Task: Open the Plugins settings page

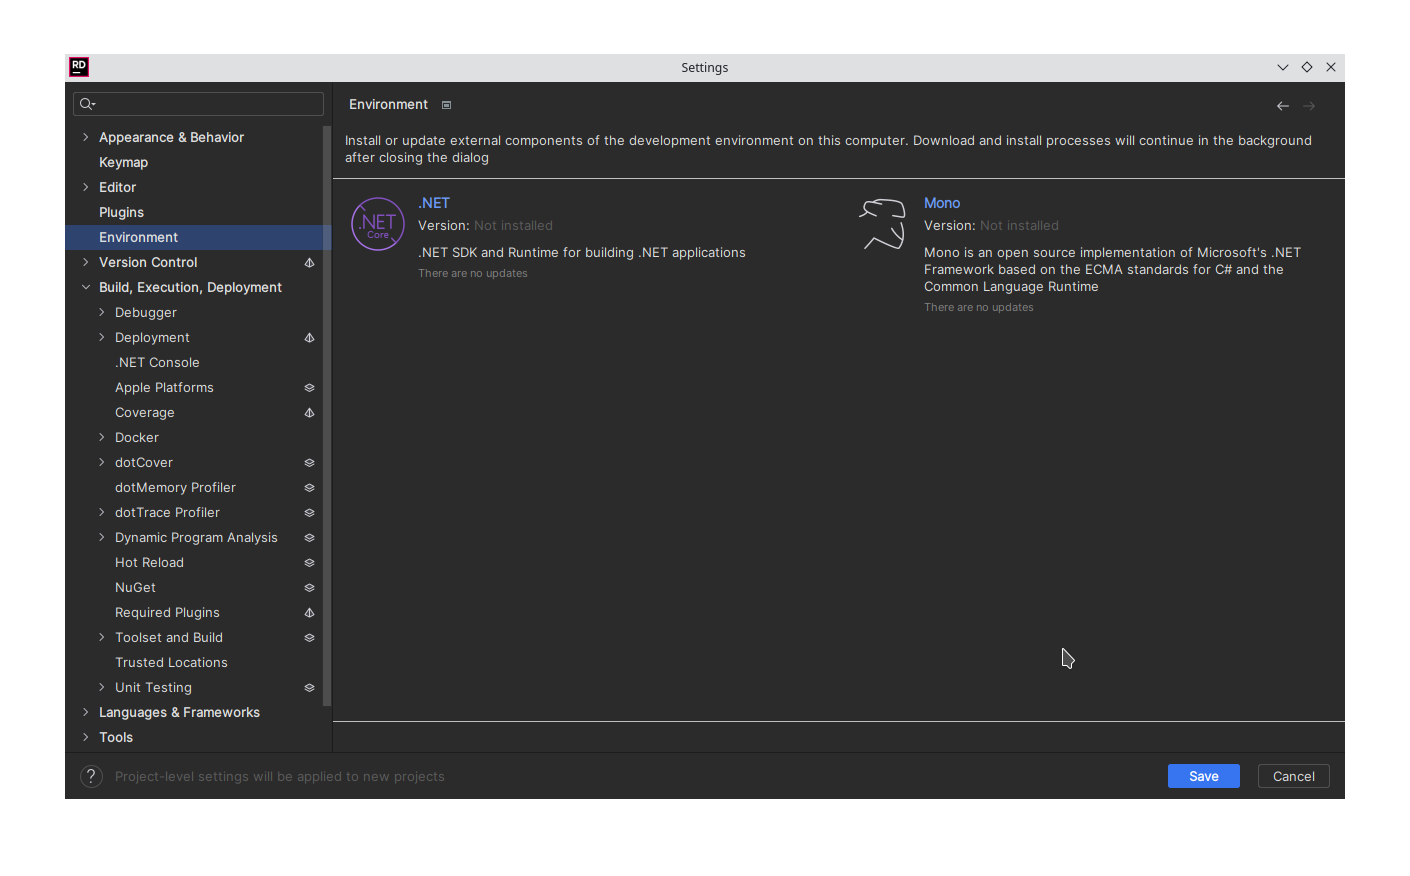Action: (x=121, y=212)
